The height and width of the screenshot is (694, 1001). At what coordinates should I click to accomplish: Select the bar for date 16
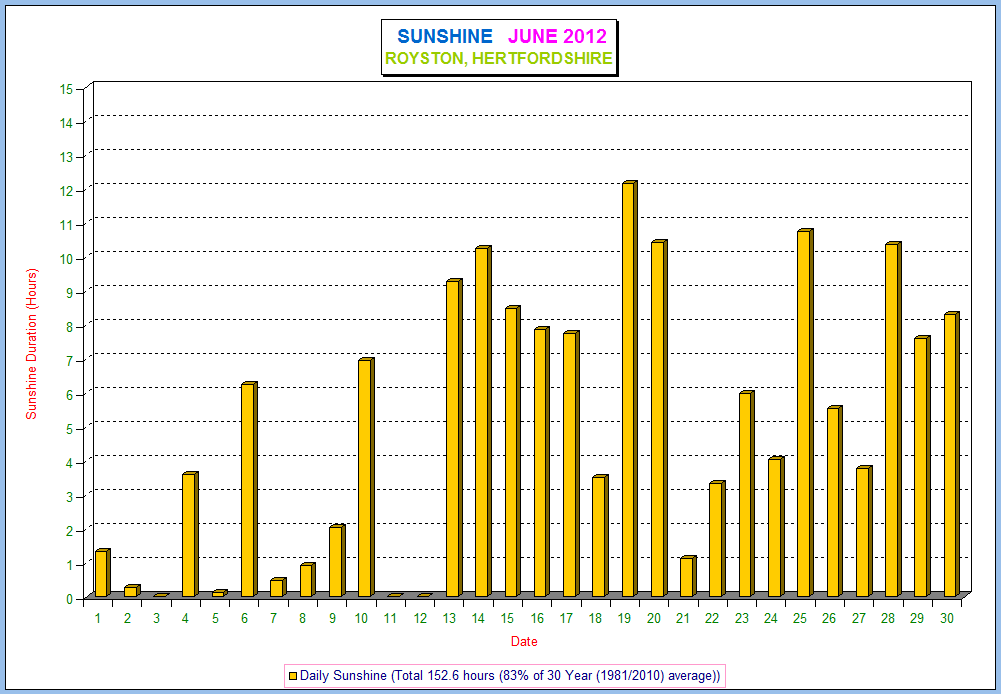(542, 462)
